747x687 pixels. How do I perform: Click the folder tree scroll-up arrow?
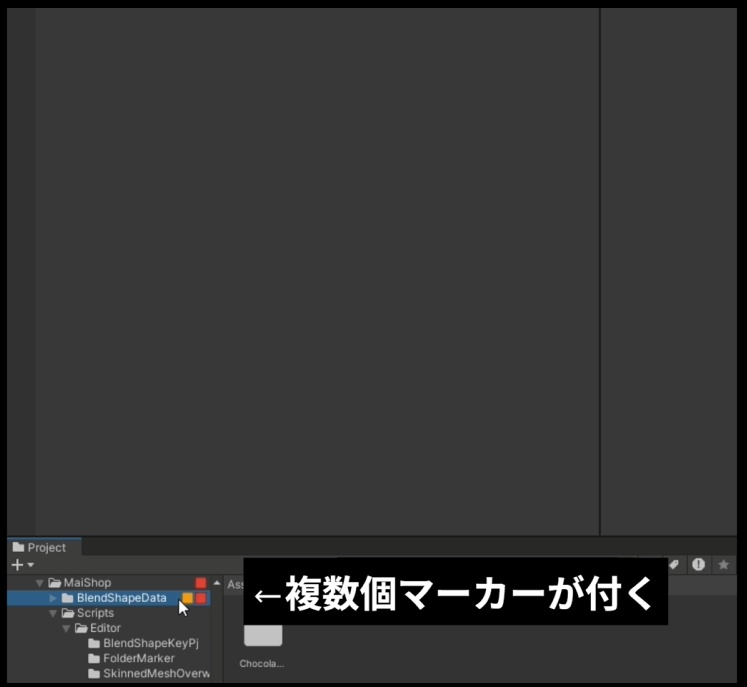[217, 583]
